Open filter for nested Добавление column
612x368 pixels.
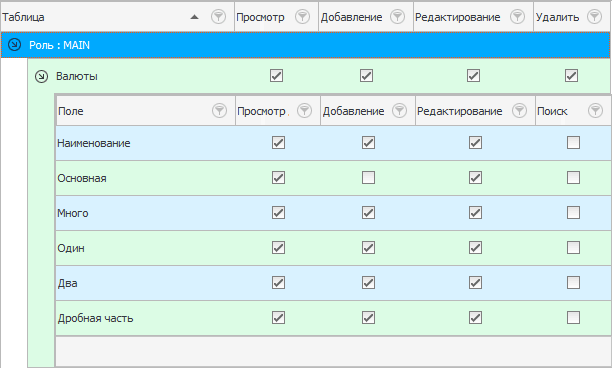(x=399, y=111)
